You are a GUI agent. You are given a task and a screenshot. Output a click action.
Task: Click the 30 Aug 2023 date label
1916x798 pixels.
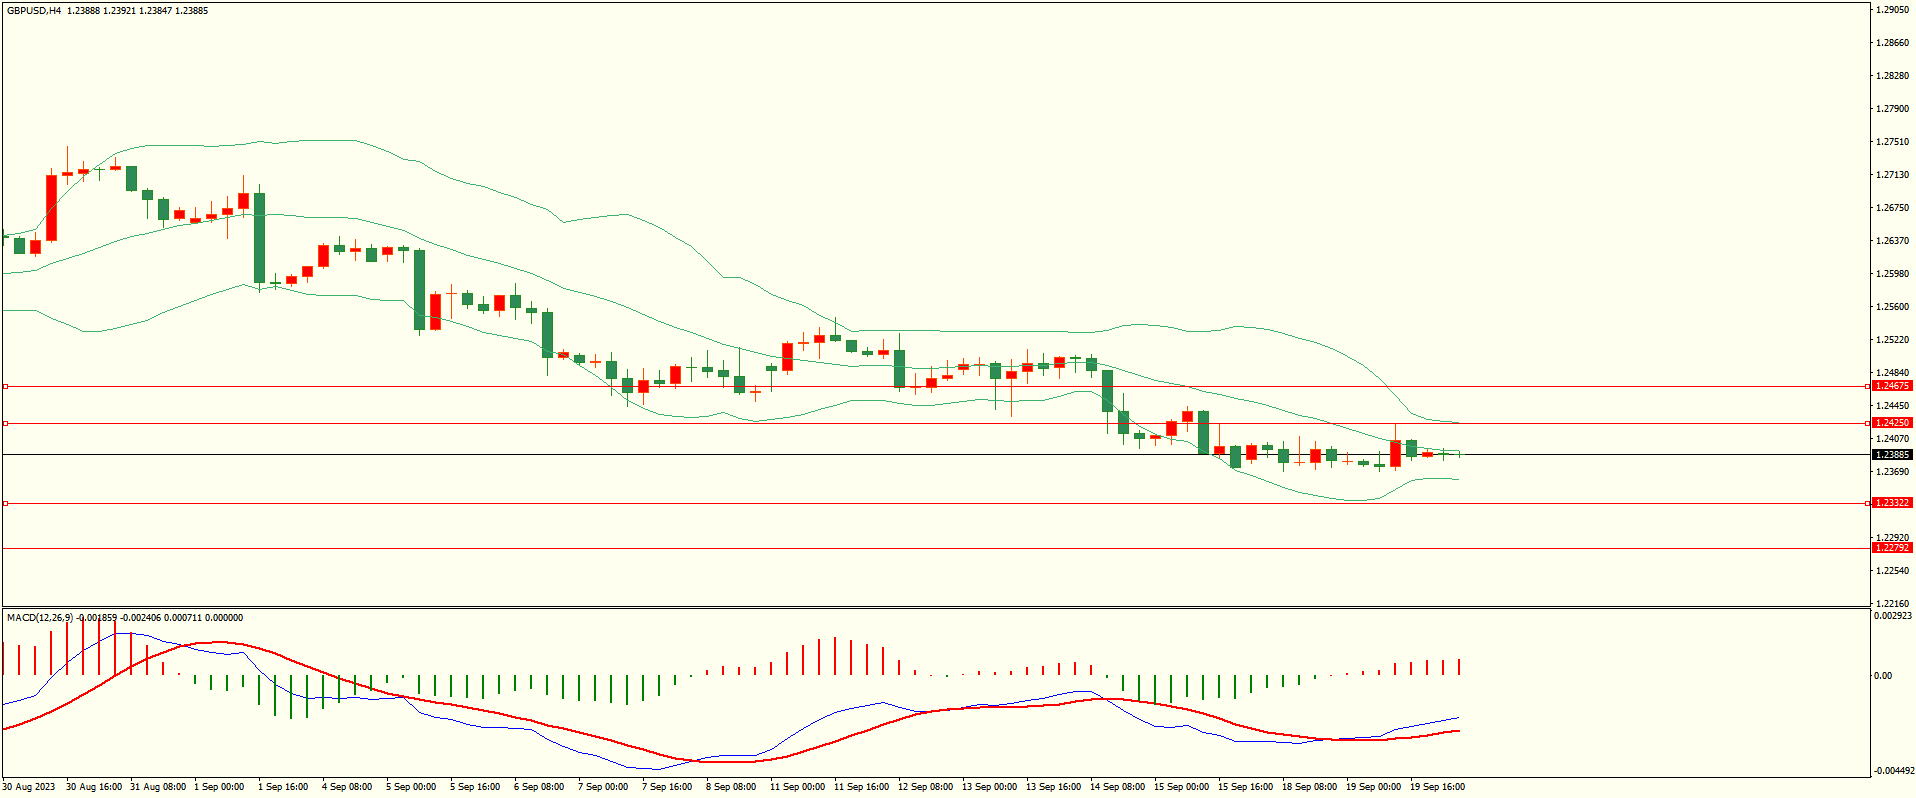point(30,787)
